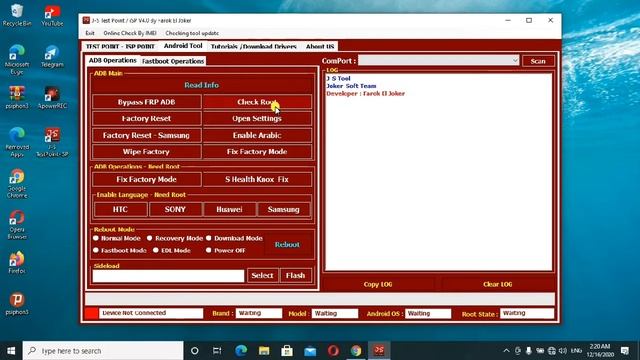The width and height of the screenshot is (640, 360).
Task: Open Chrome from the taskbar
Action: pos(356,351)
